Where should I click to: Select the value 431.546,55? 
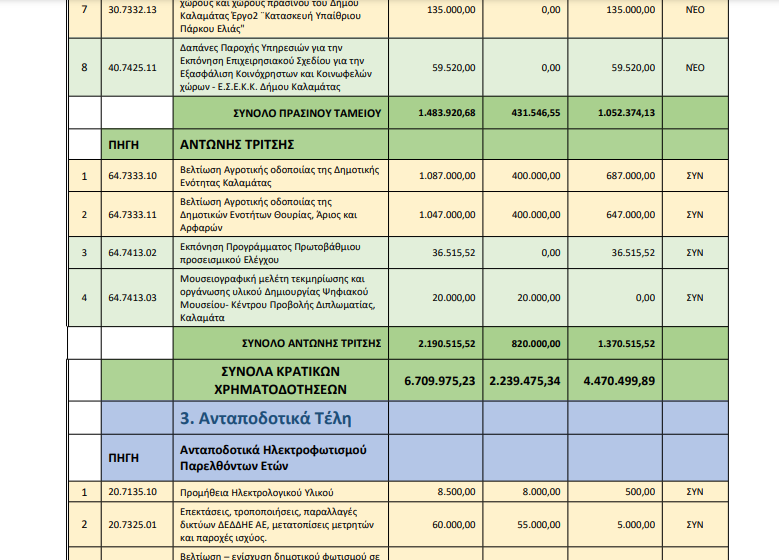click(536, 113)
